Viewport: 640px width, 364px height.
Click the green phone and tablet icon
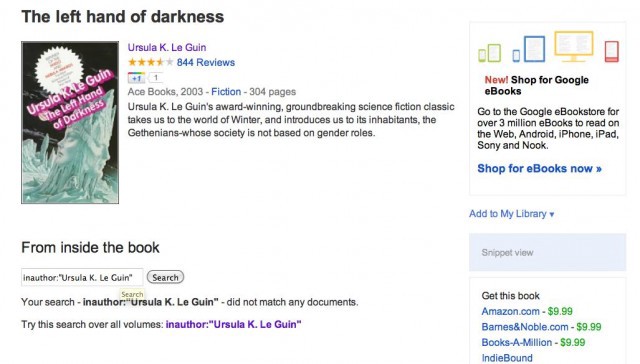(489, 53)
